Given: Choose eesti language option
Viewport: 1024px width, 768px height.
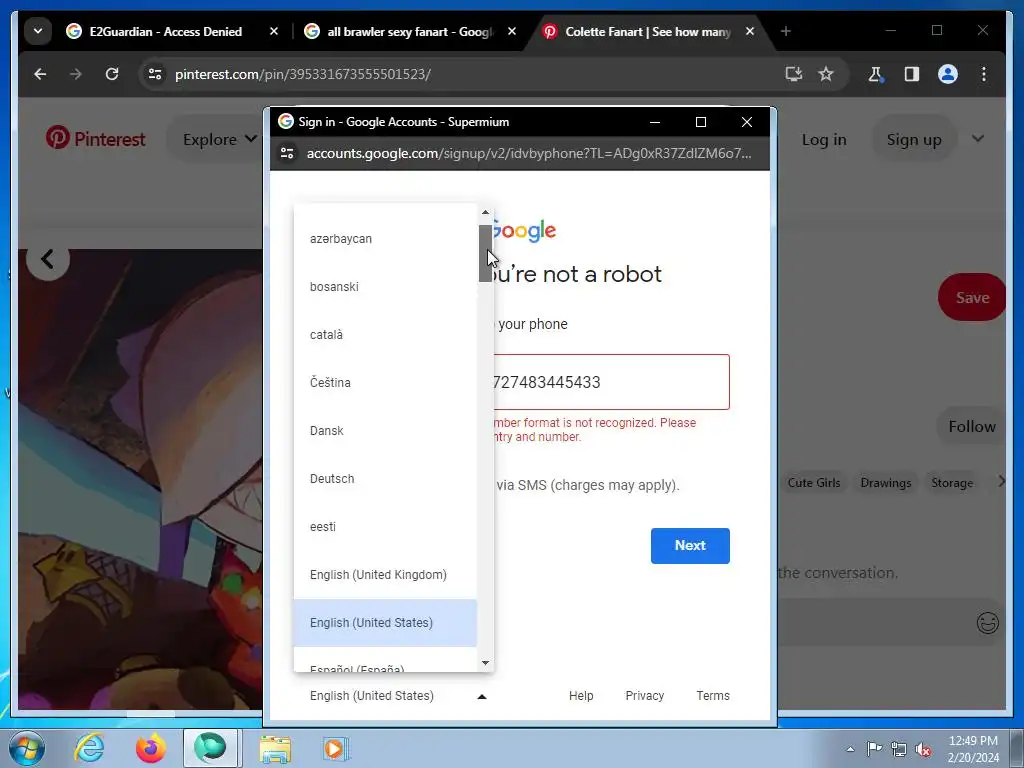Looking at the screenshot, I should 385,527.
